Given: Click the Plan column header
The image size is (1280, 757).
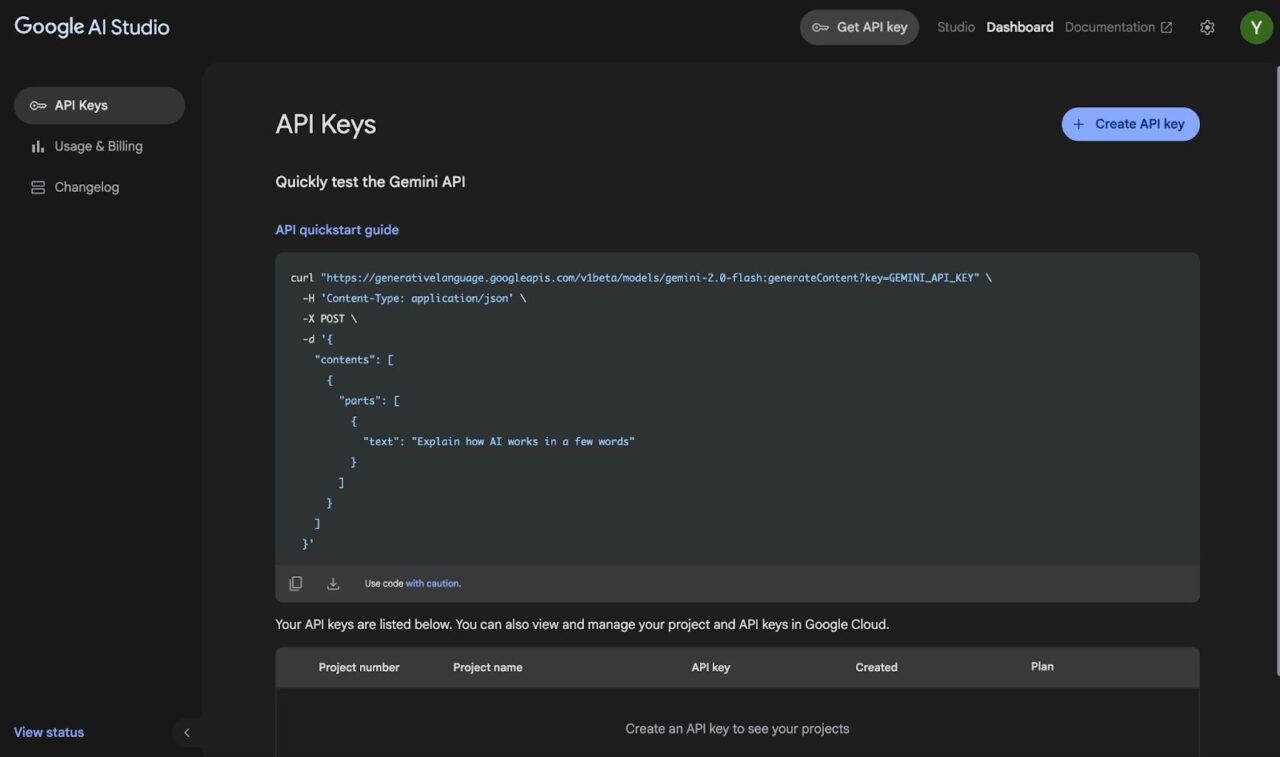Looking at the screenshot, I should [1042, 666].
